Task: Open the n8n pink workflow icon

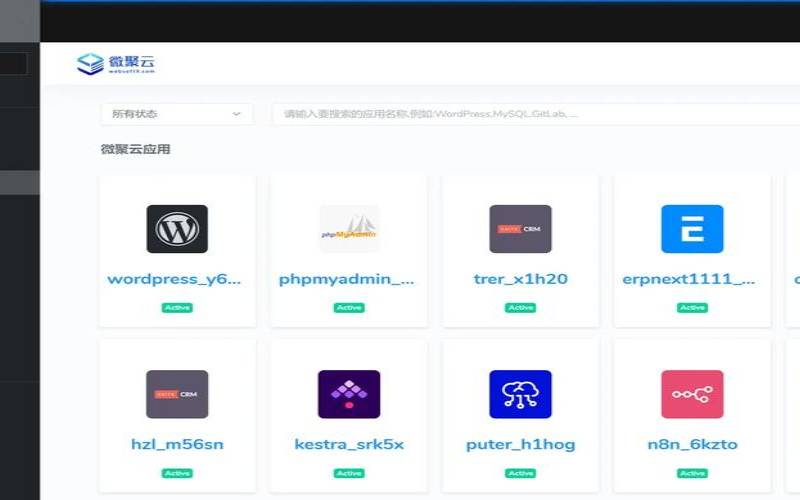Action: pos(692,394)
